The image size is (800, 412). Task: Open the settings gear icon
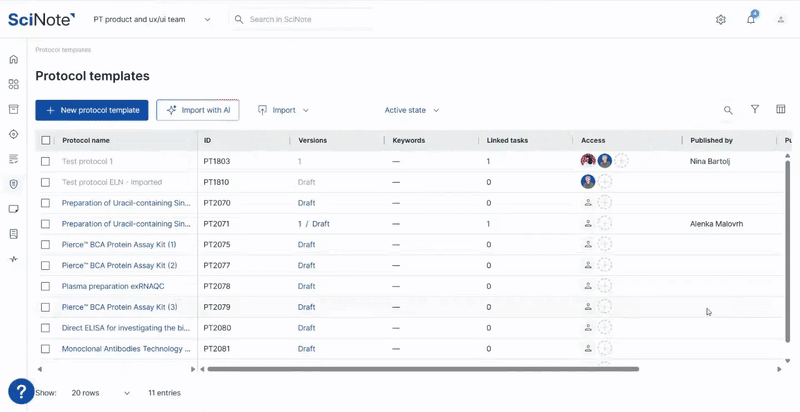tap(720, 19)
